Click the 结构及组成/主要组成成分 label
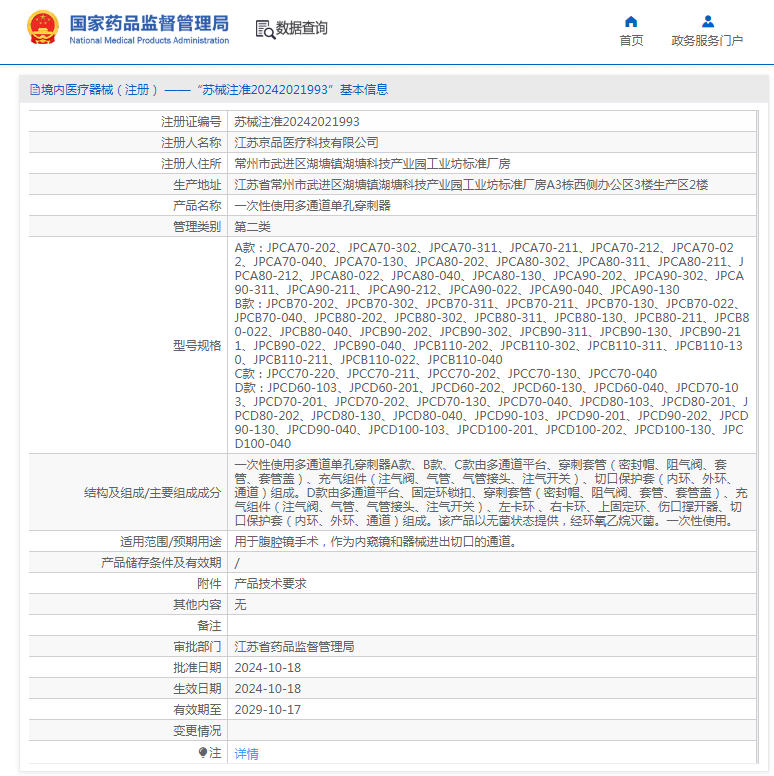 (152, 492)
